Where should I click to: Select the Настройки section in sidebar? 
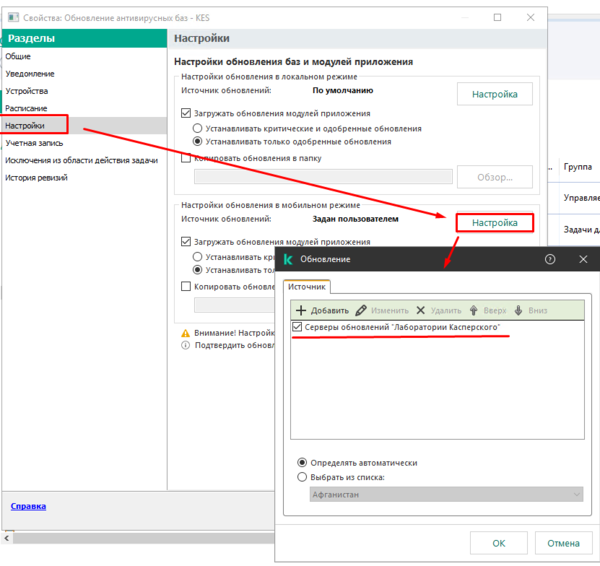tap(84, 126)
